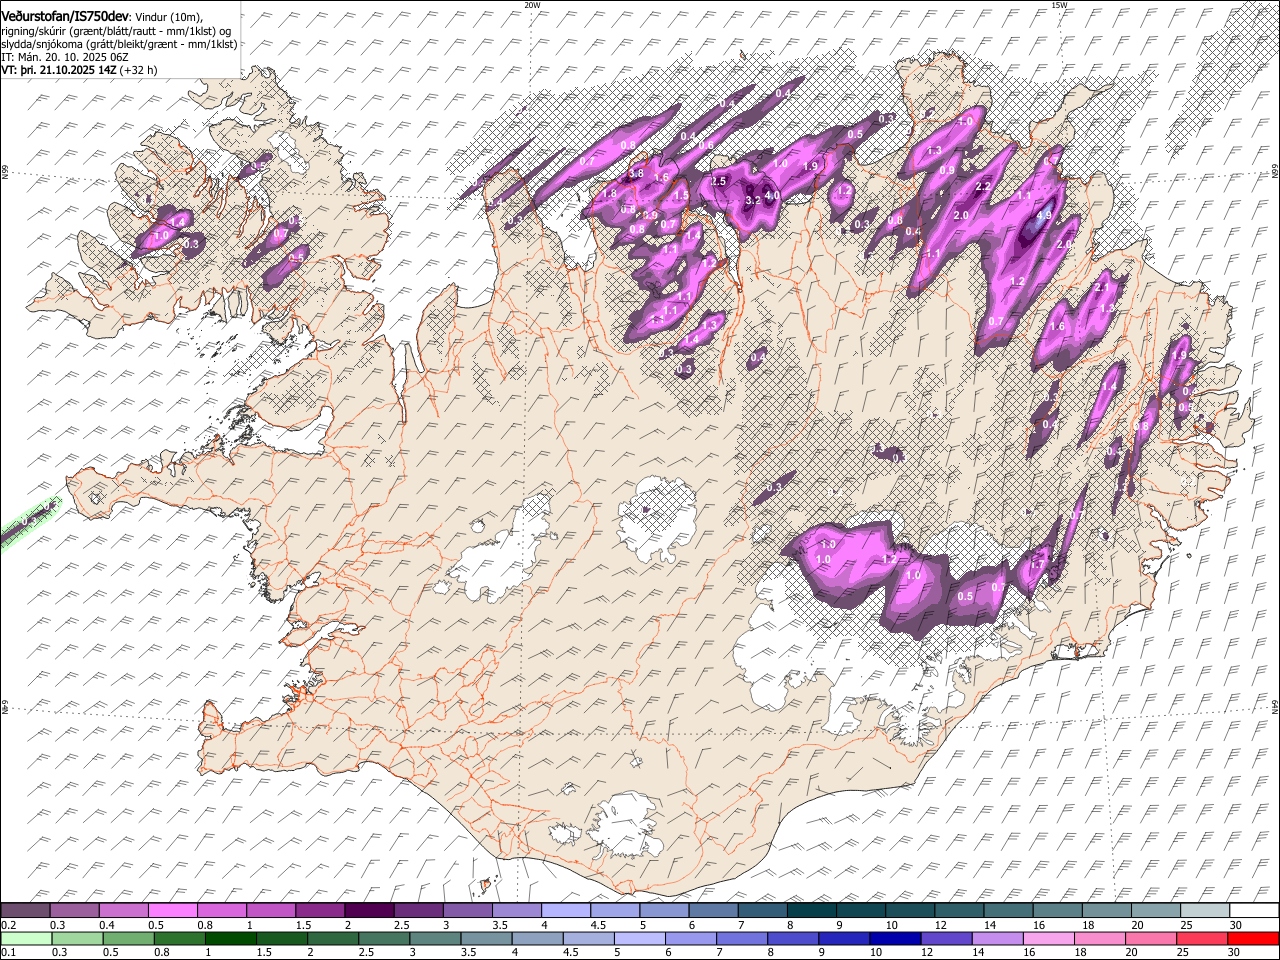Click the navy blue swatch labeled 10
Image resolution: width=1280 pixels, height=960 pixels.
(894, 939)
